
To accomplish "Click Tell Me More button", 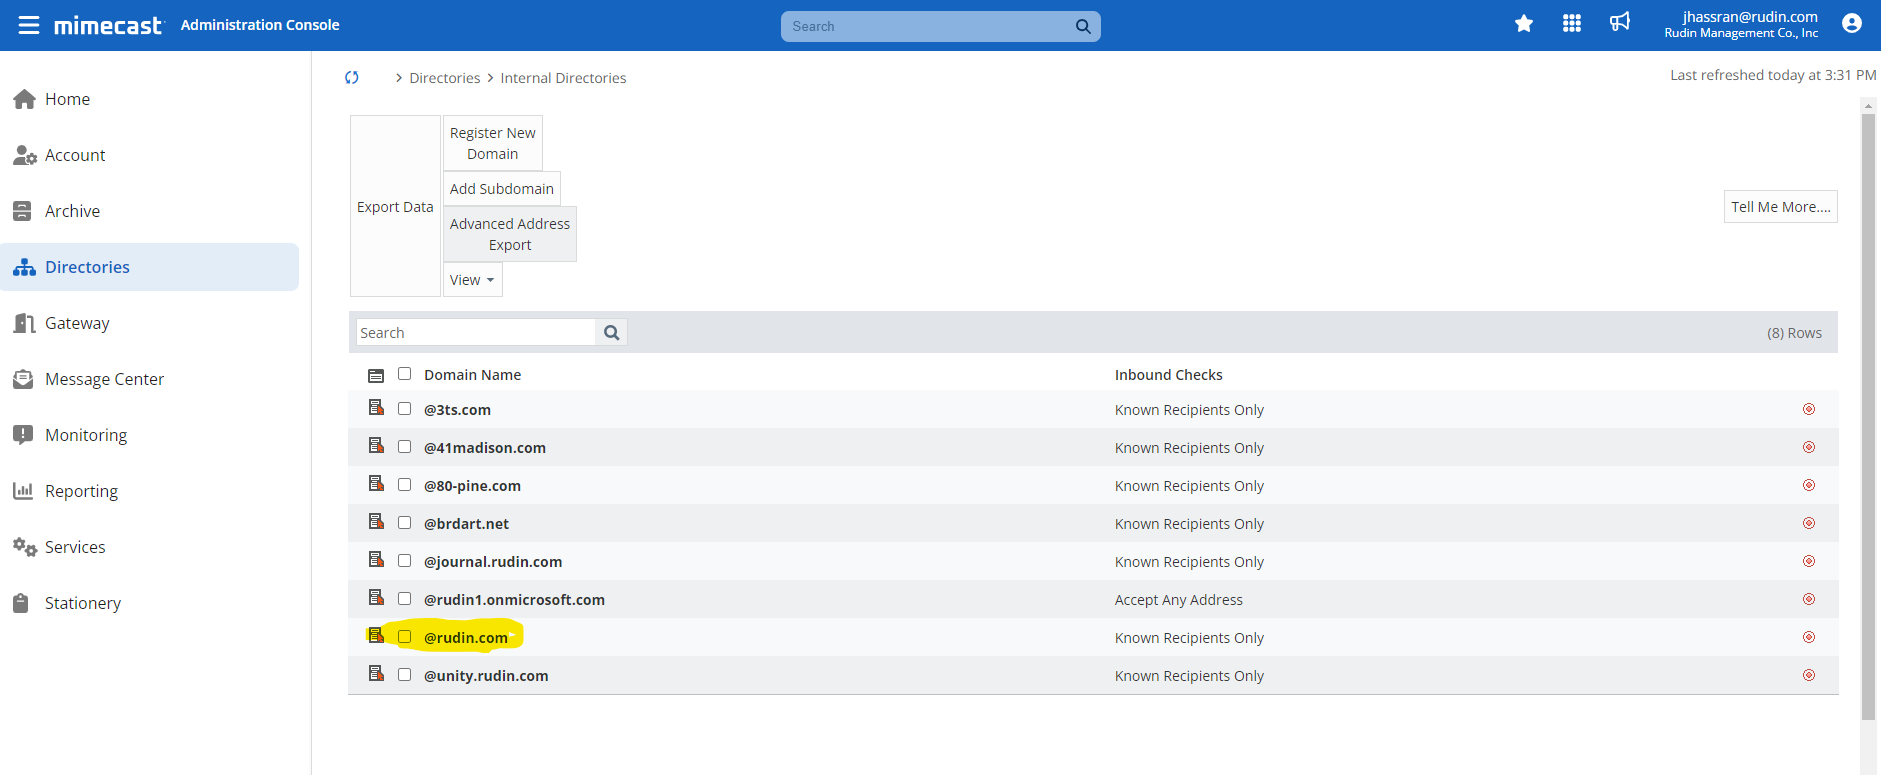I will pos(1780,206).
